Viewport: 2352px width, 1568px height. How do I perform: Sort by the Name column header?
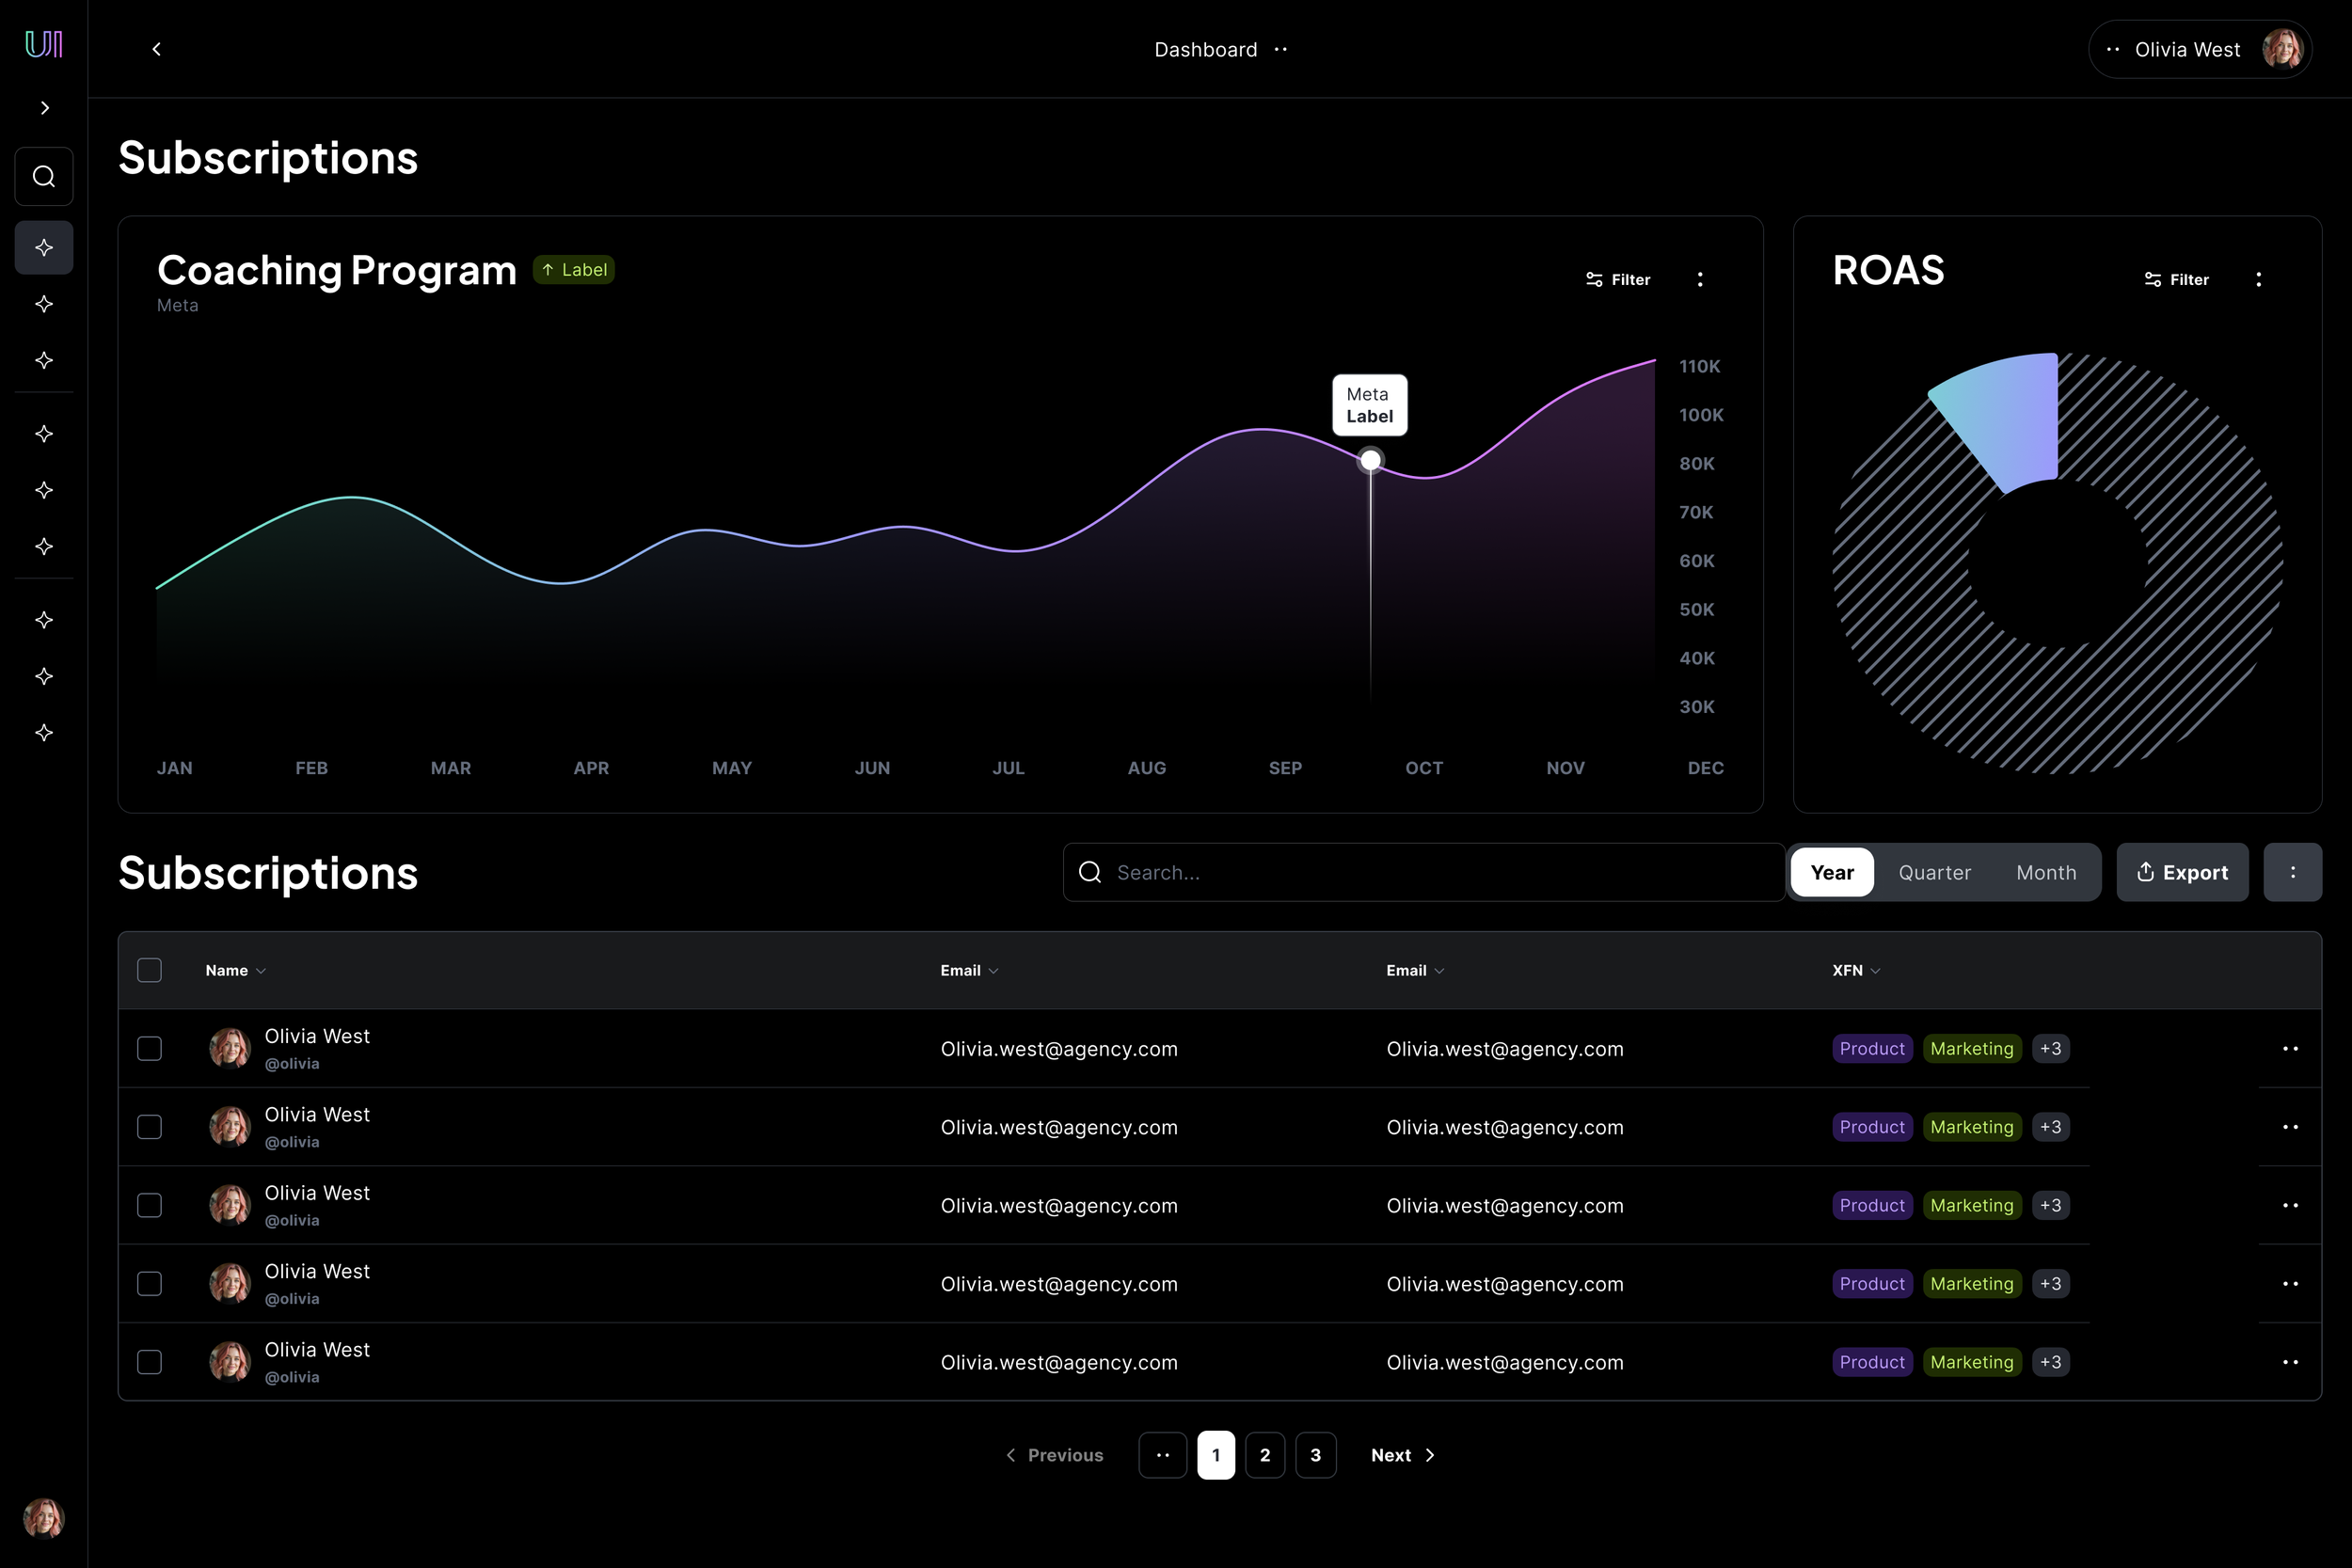[236, 971]
